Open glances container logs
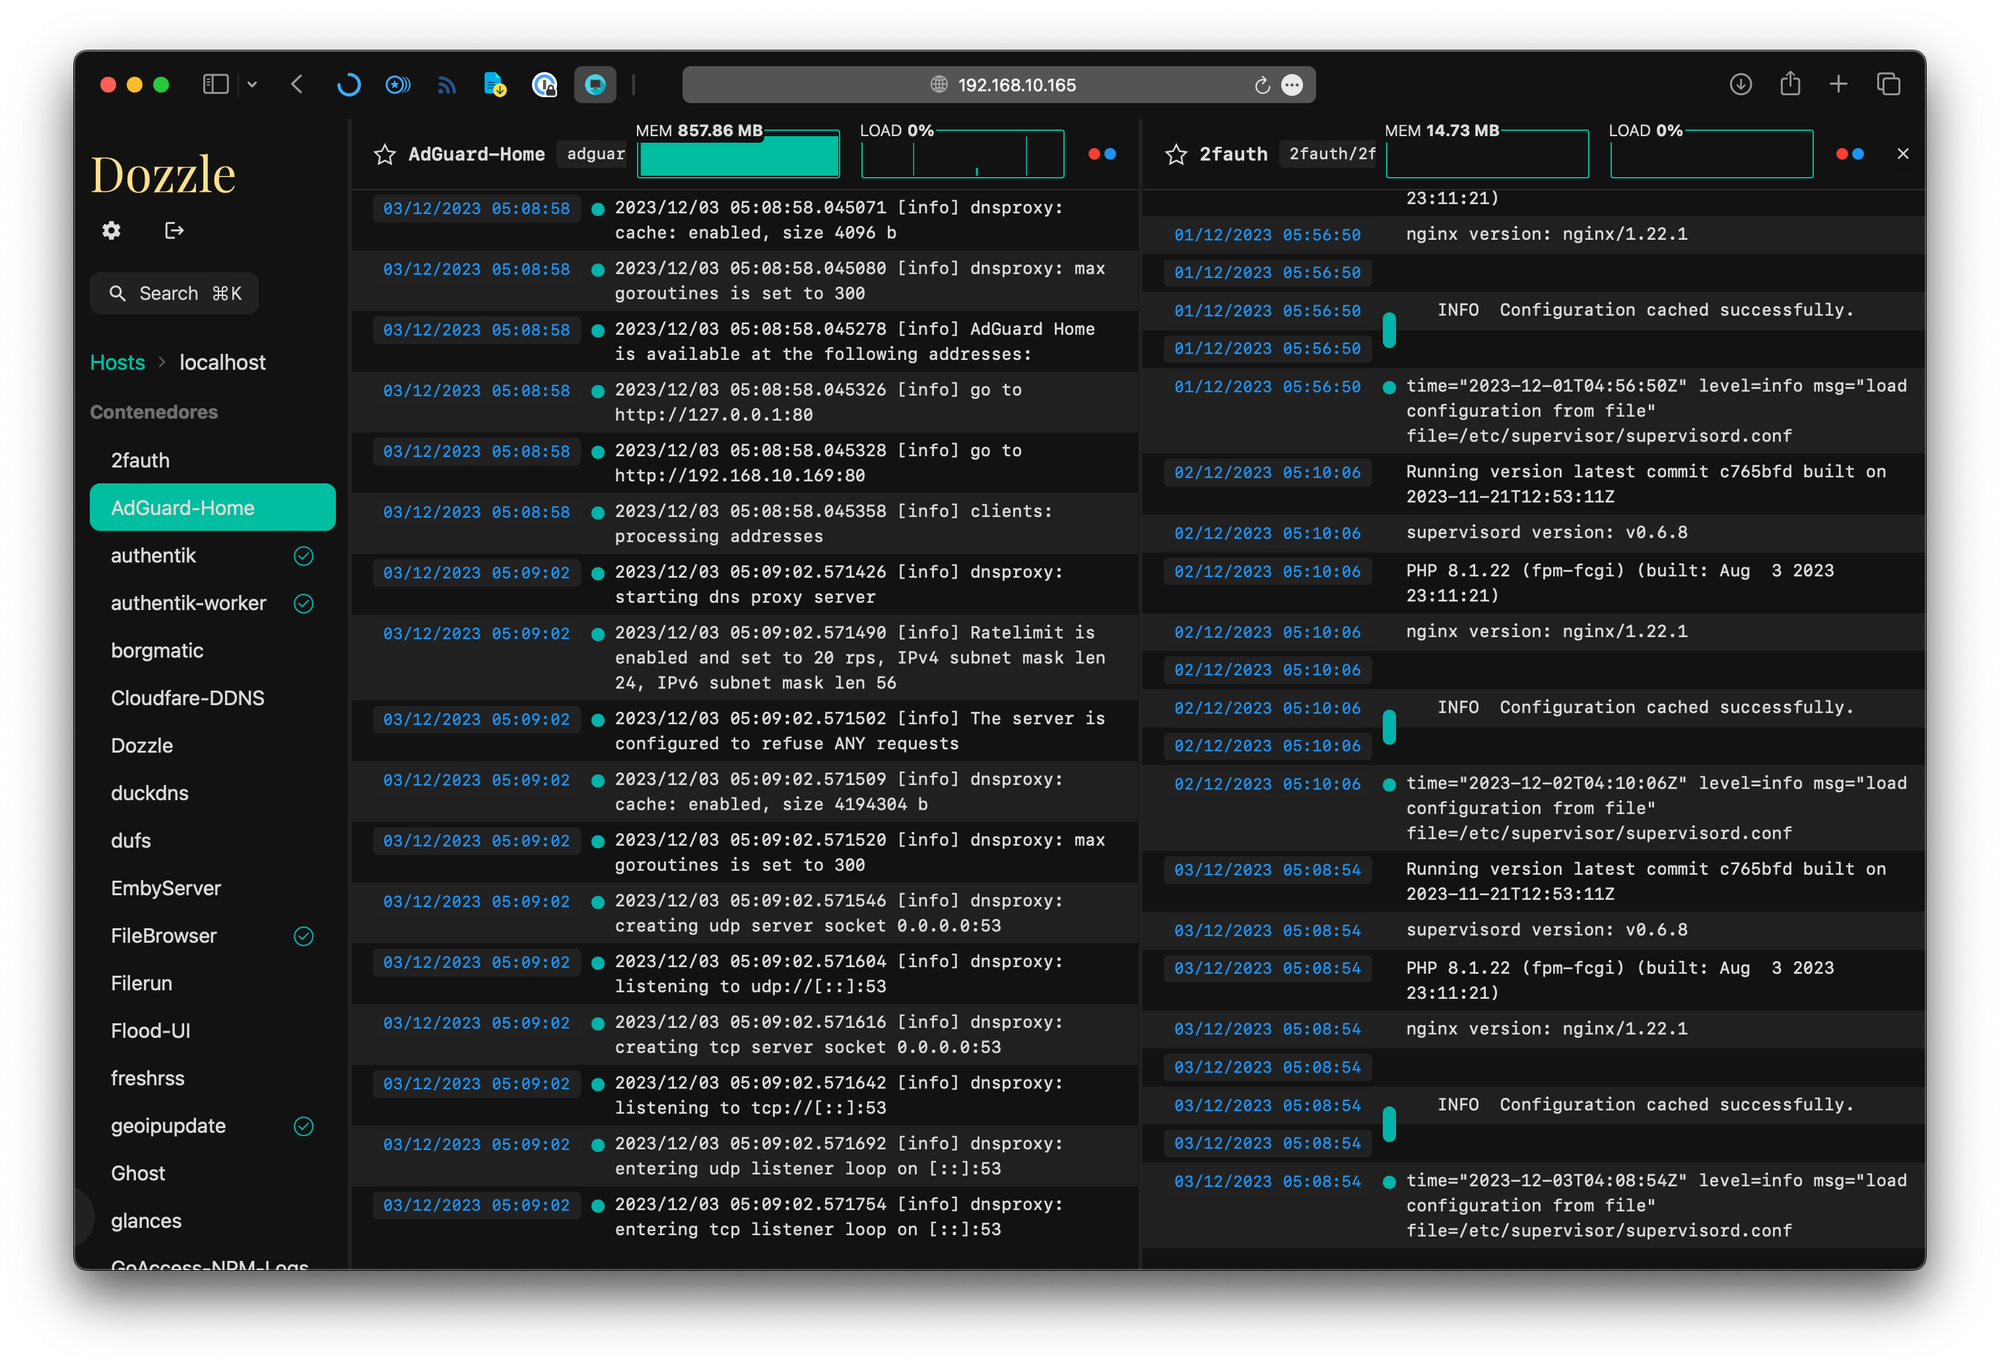The image size is (2000, 1368). click(x=212, y=1220)
